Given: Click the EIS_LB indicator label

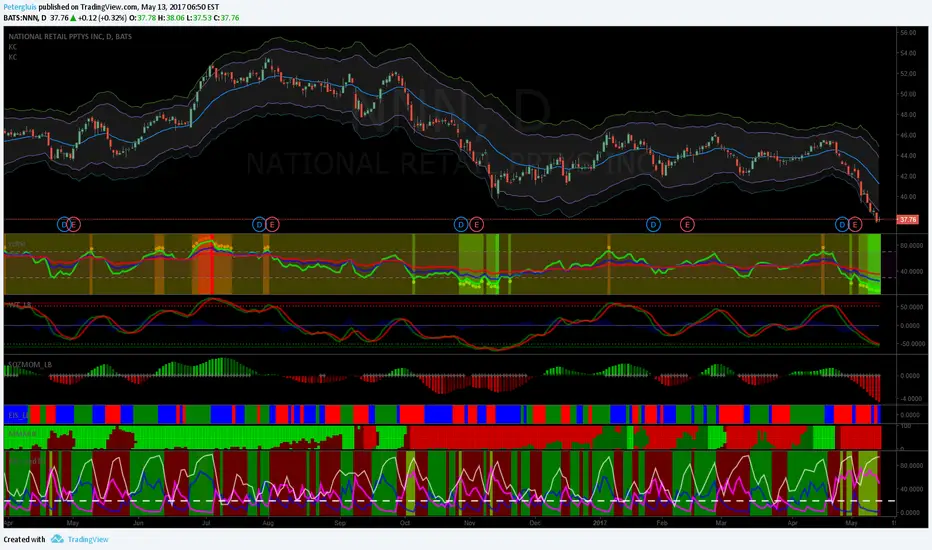Looking at the screenshot, I should coord(18,415).
